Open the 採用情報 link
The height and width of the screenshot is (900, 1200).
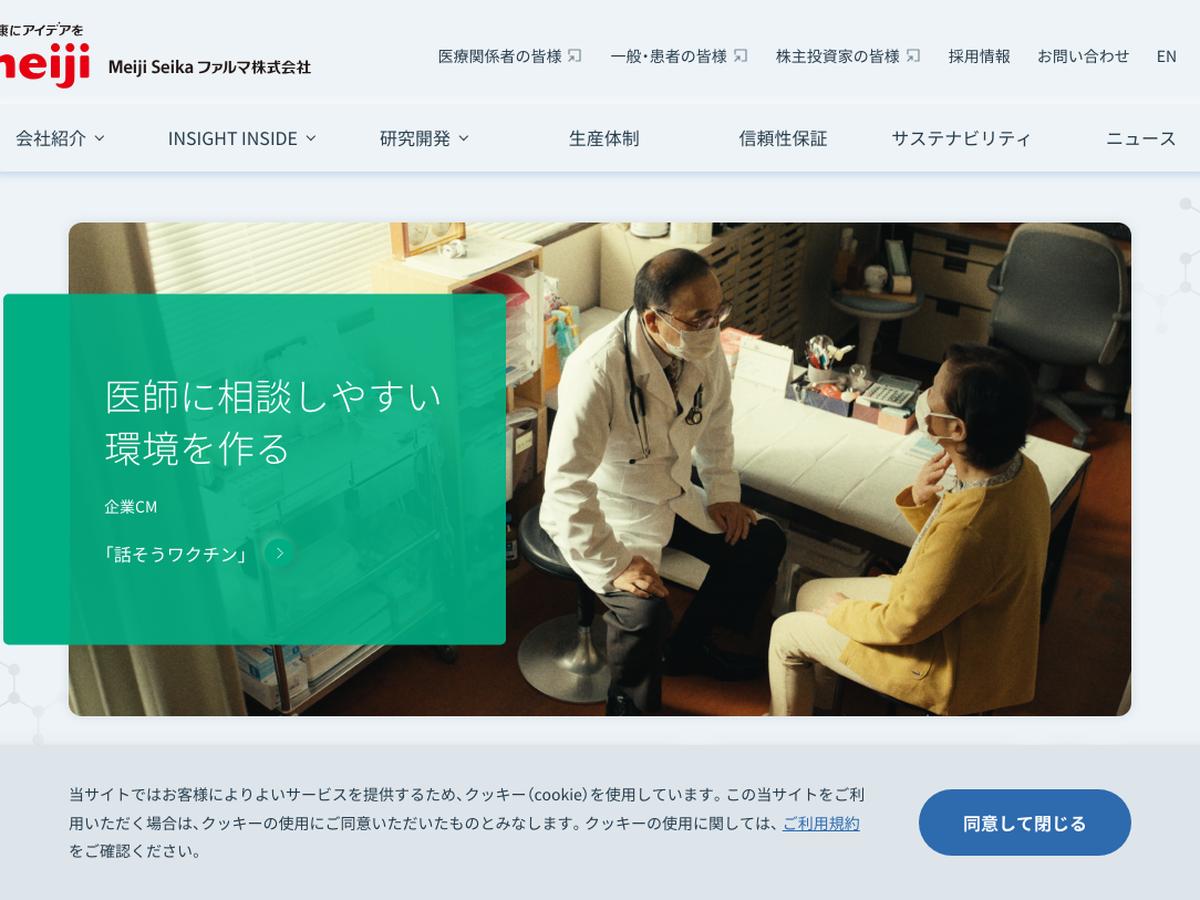(x=979, y=56)
